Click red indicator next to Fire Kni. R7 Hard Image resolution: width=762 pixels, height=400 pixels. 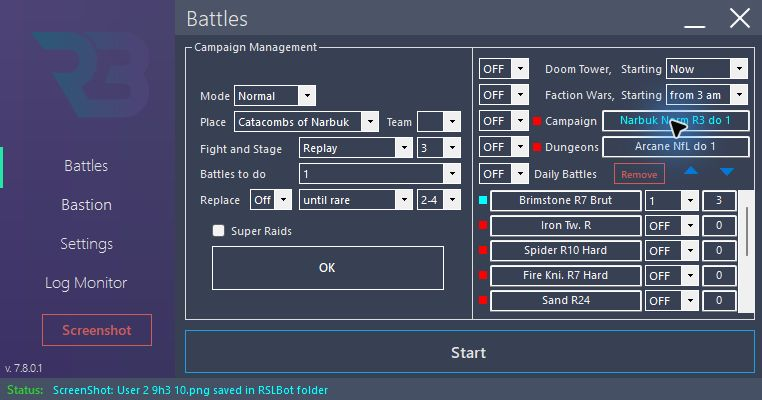point(483,275)
